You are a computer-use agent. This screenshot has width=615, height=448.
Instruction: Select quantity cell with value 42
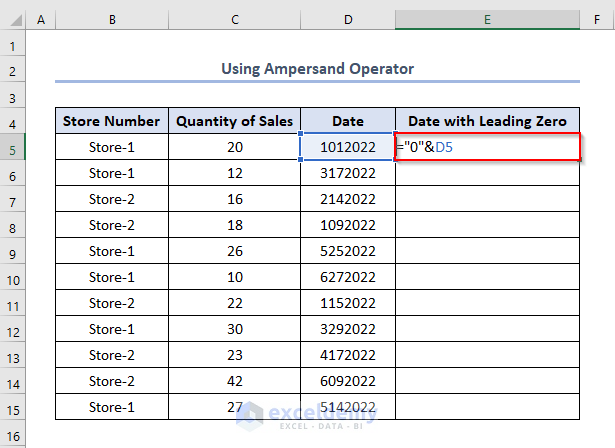coord(234,381)
